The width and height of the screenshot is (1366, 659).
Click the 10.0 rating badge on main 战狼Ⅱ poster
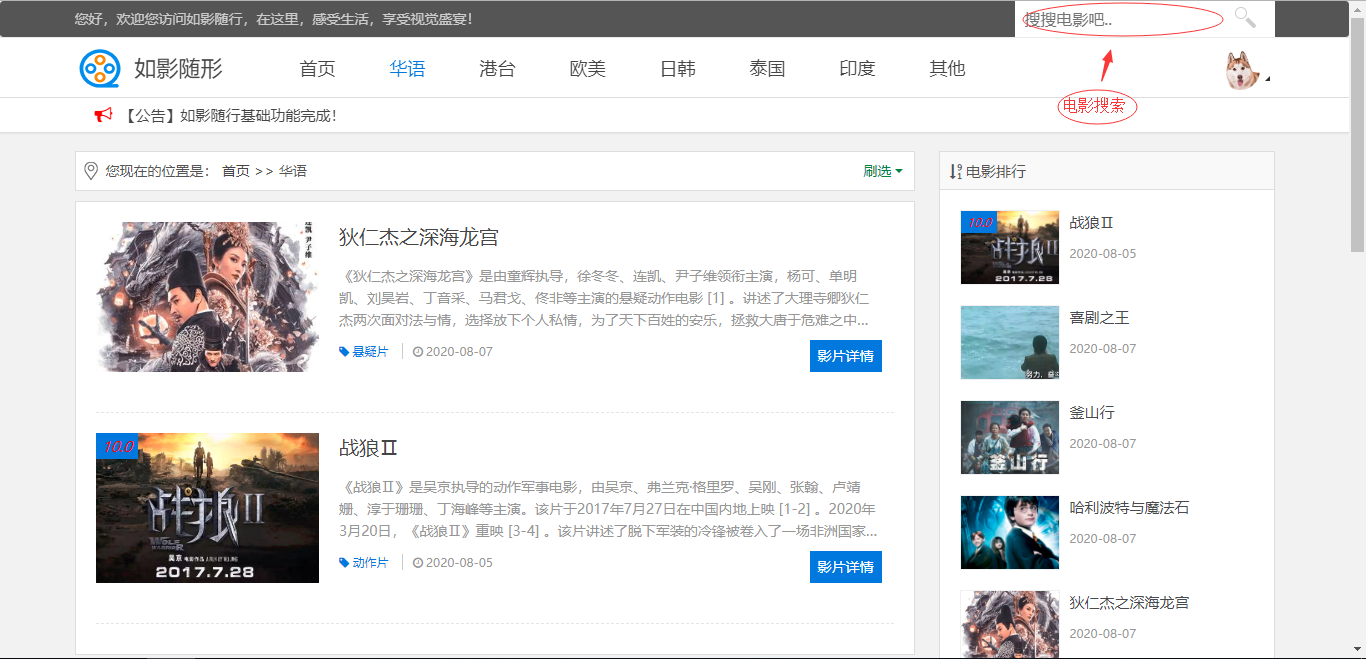pyautogui.click(x=117, y=446)
